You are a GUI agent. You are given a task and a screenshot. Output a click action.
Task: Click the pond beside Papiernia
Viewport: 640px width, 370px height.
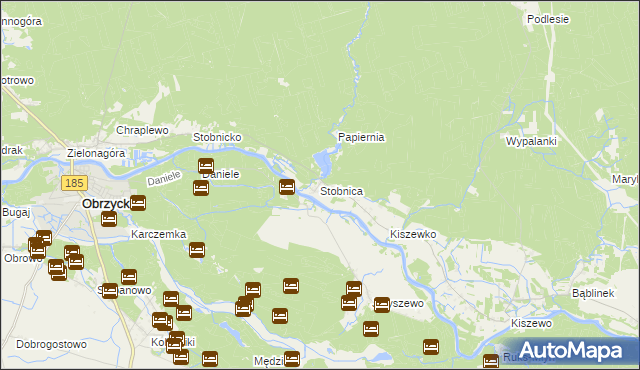(x=322, y=163)
